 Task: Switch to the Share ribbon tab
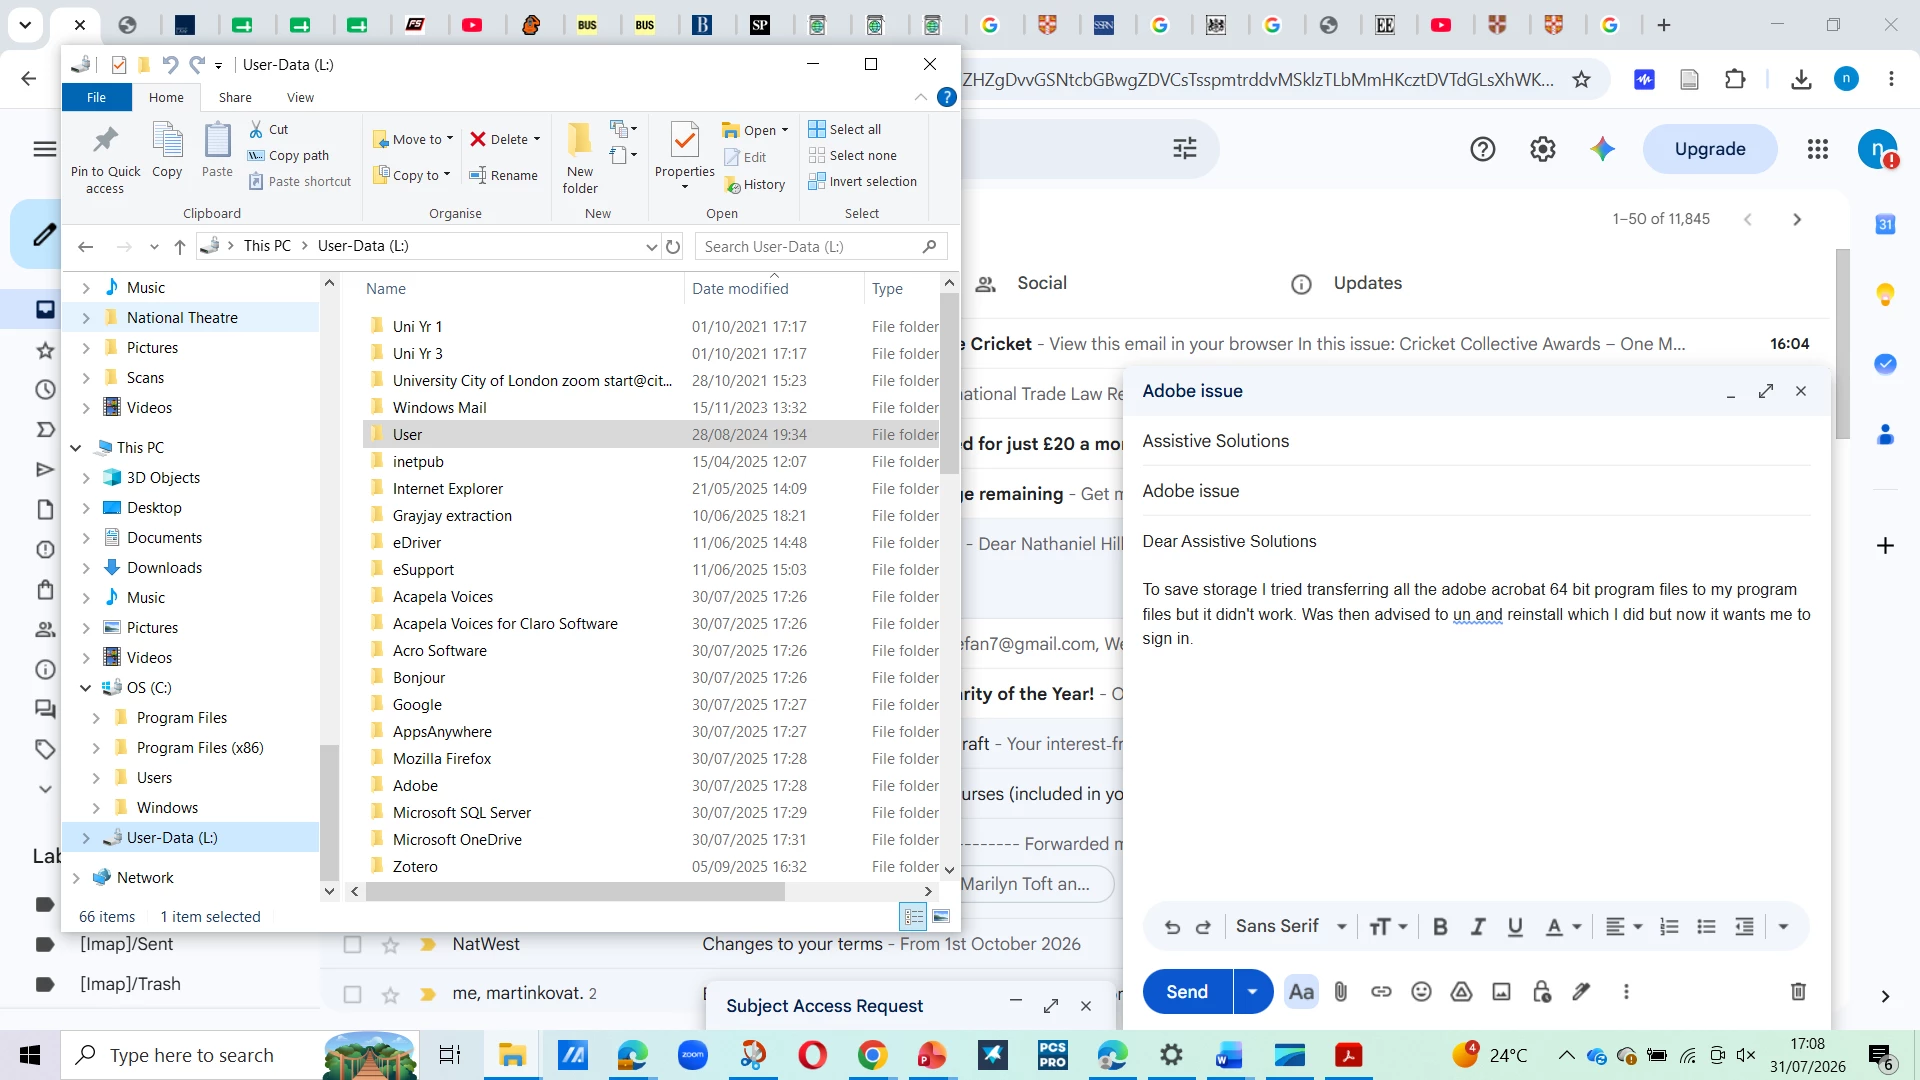(x=235, y=97)
